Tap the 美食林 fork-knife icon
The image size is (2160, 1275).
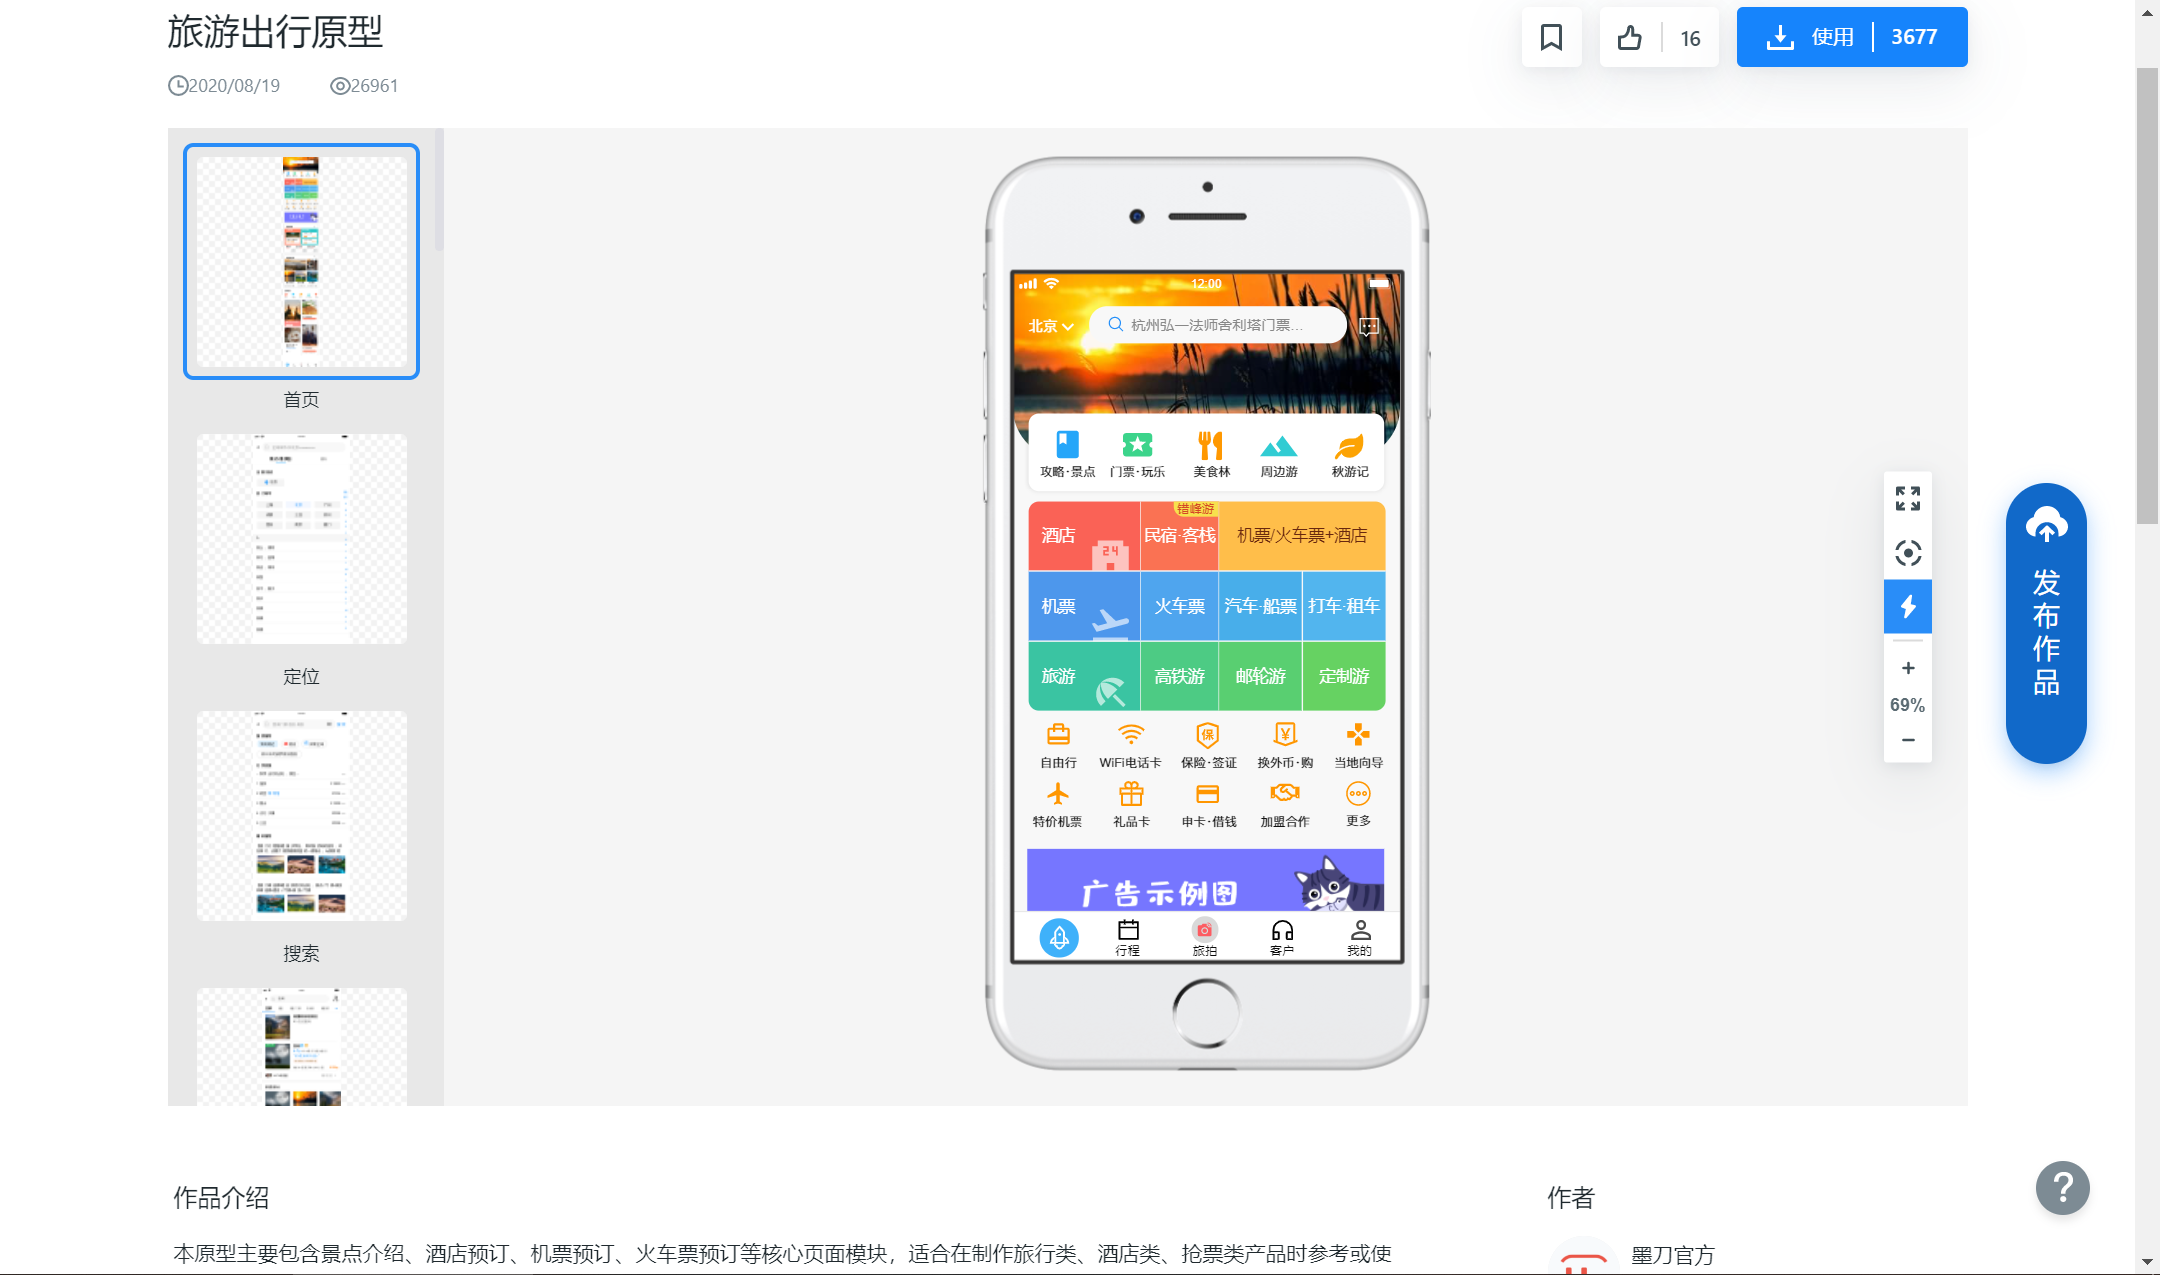[x=1210, y=446]
